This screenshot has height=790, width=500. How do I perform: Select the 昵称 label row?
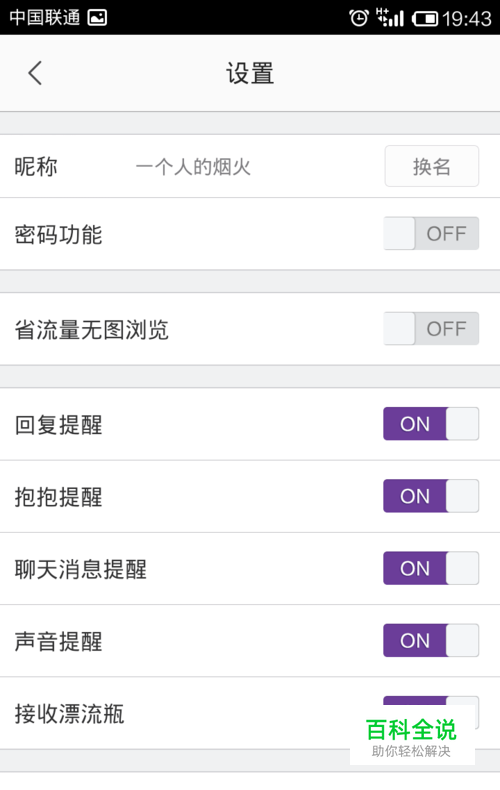coord(250,166)
